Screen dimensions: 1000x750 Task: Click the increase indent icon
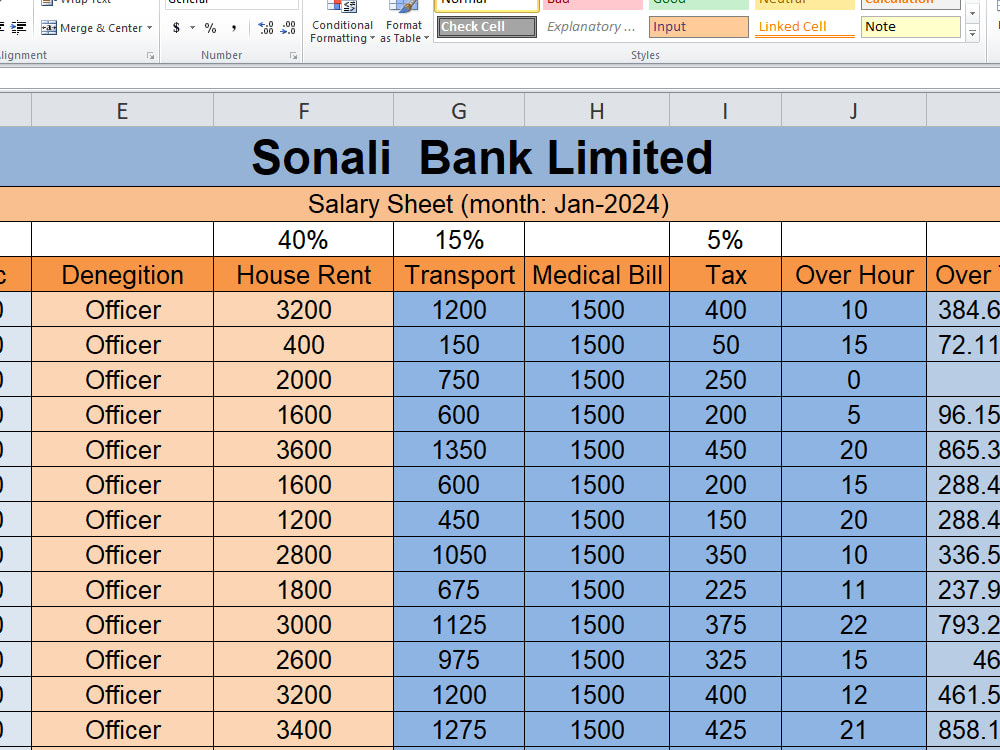click(18, 27)
